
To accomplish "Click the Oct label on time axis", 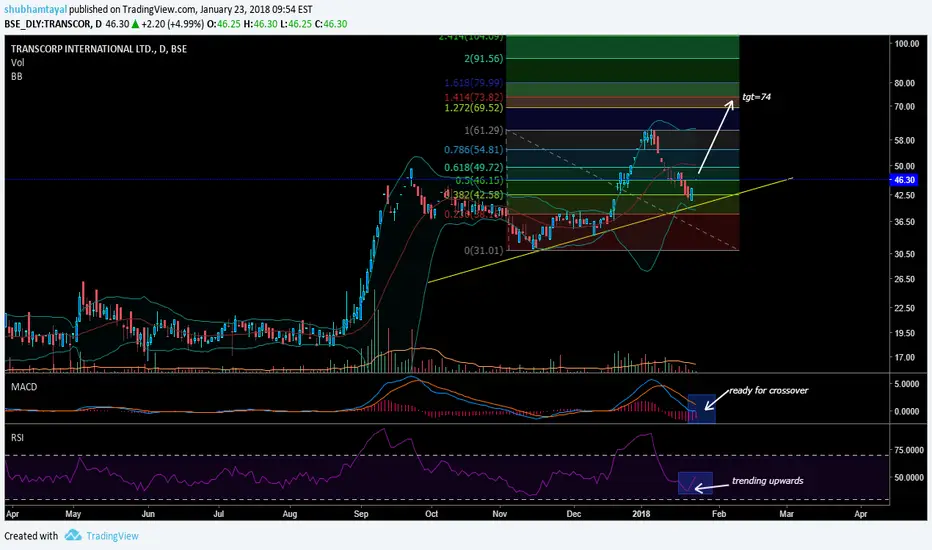I will [x=432, y=513].
